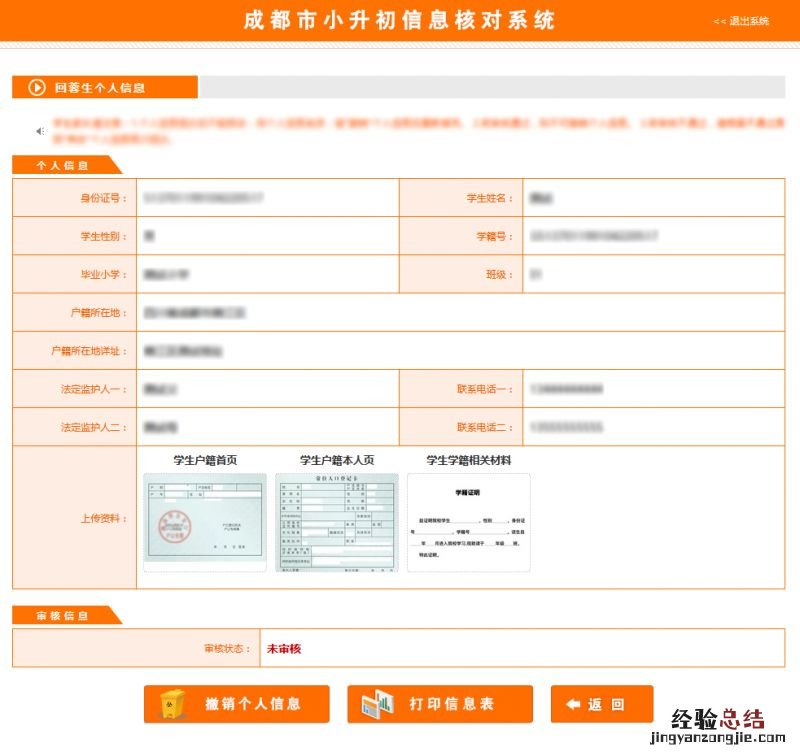Click the 毕业小学 field value
Image resolution: width=800 pixels, height=756 pixels.
166,274
